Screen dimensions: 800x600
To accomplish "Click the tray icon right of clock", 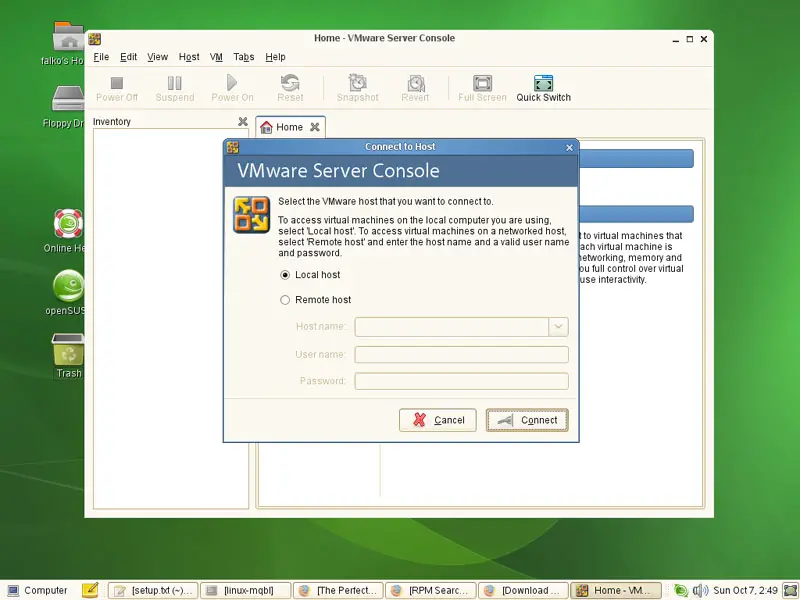I will coord(790,590).
